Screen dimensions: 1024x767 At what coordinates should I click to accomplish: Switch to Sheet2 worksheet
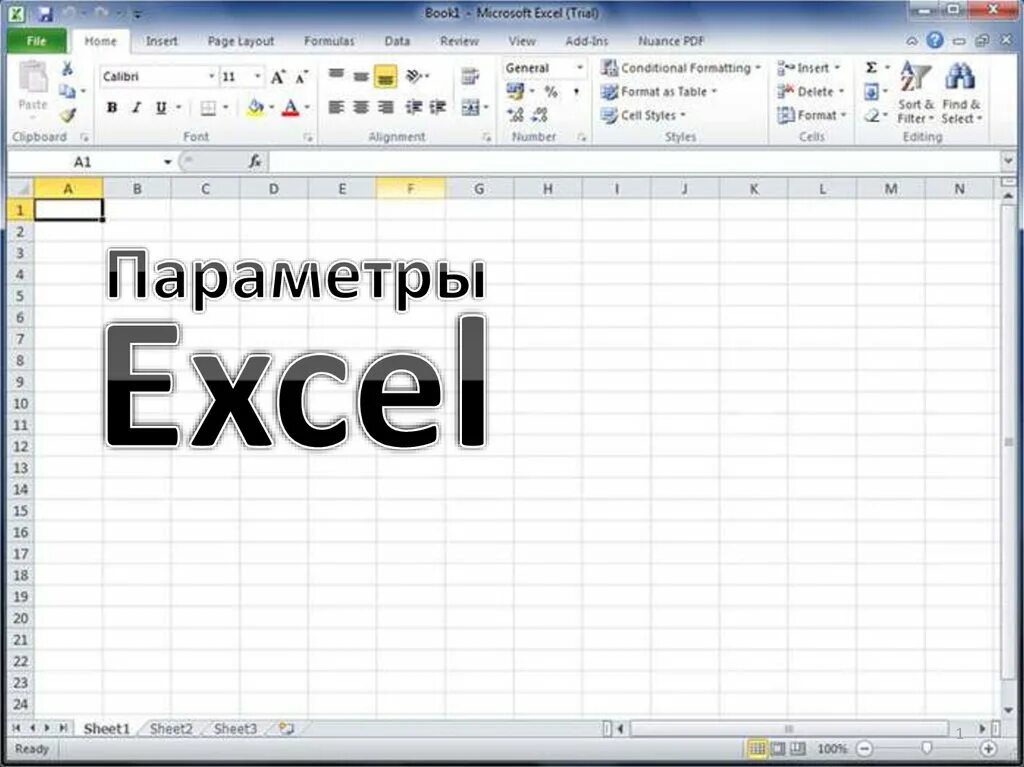click(171, 728)
